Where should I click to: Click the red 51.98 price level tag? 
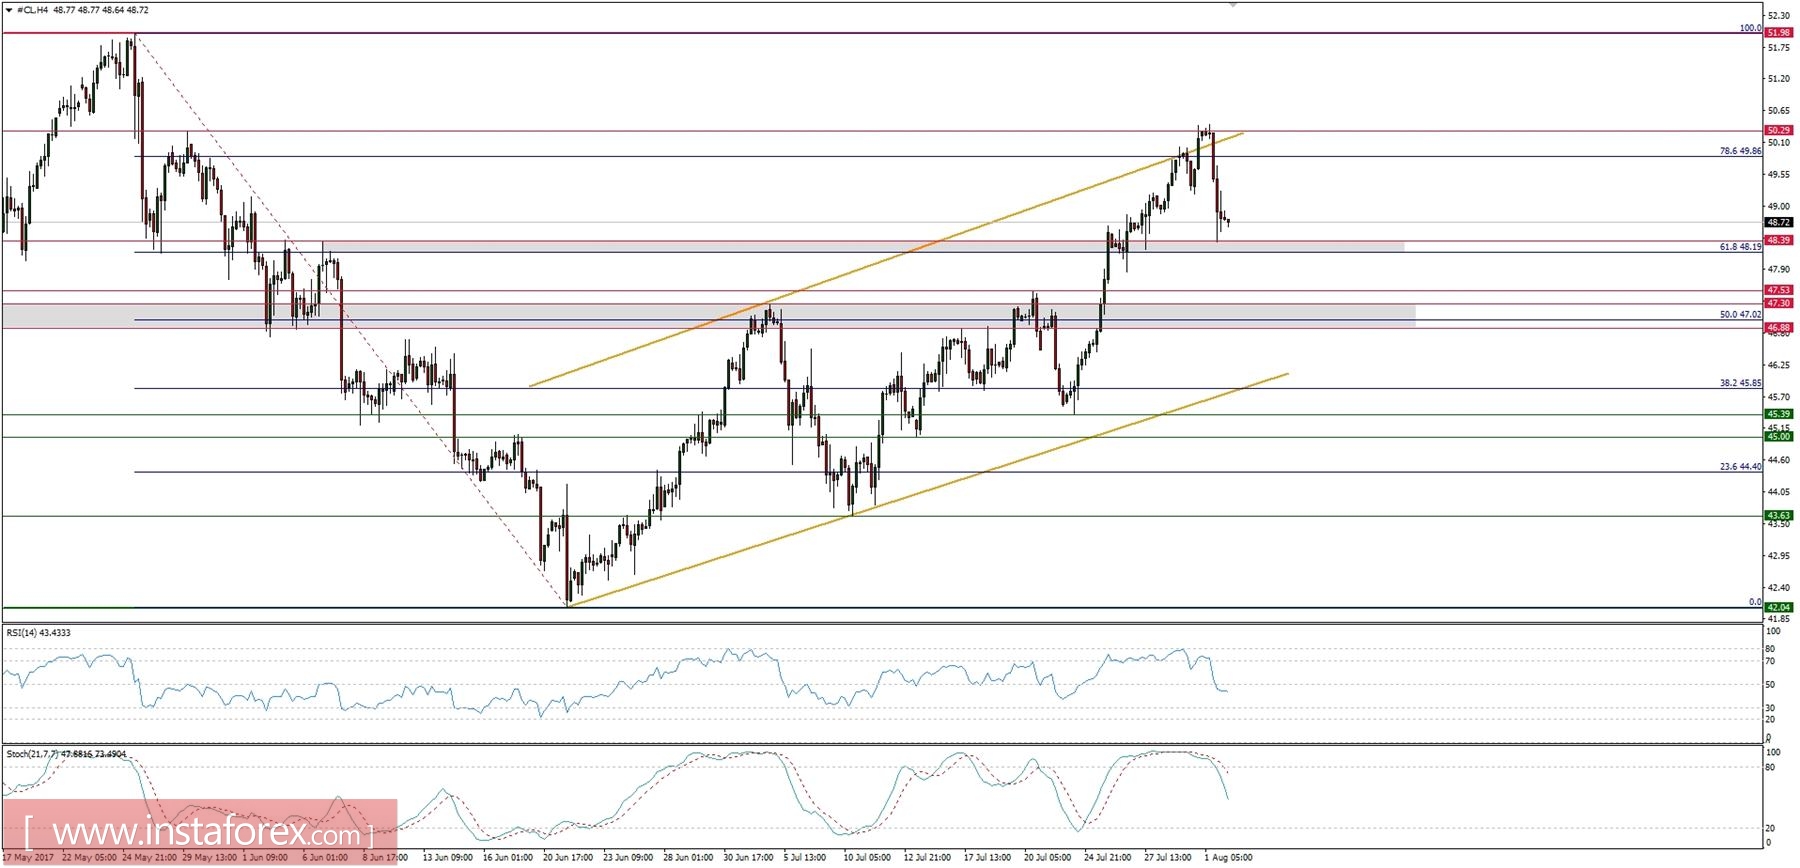point(1779,33)
